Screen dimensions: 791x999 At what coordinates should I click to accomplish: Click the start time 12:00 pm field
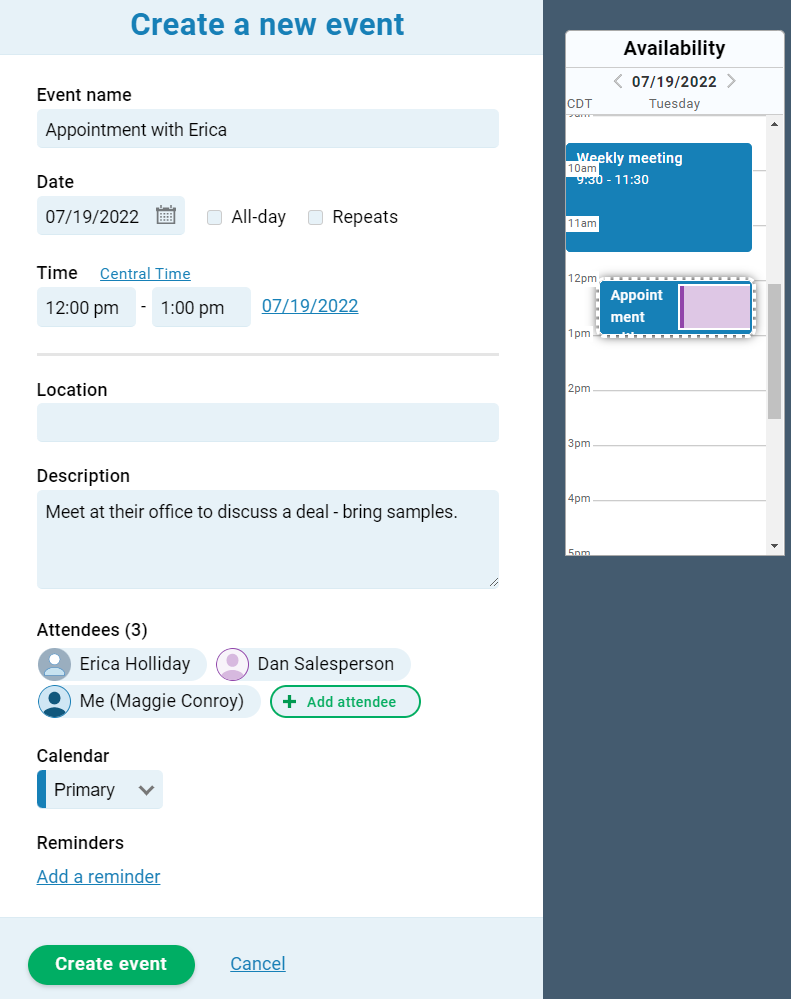coord(86,306)
